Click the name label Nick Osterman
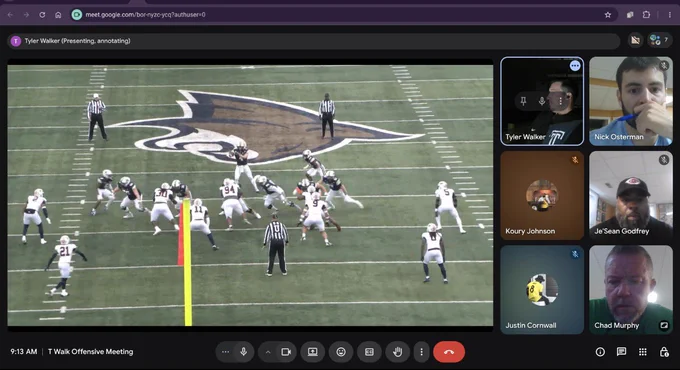 click(619, 137)
